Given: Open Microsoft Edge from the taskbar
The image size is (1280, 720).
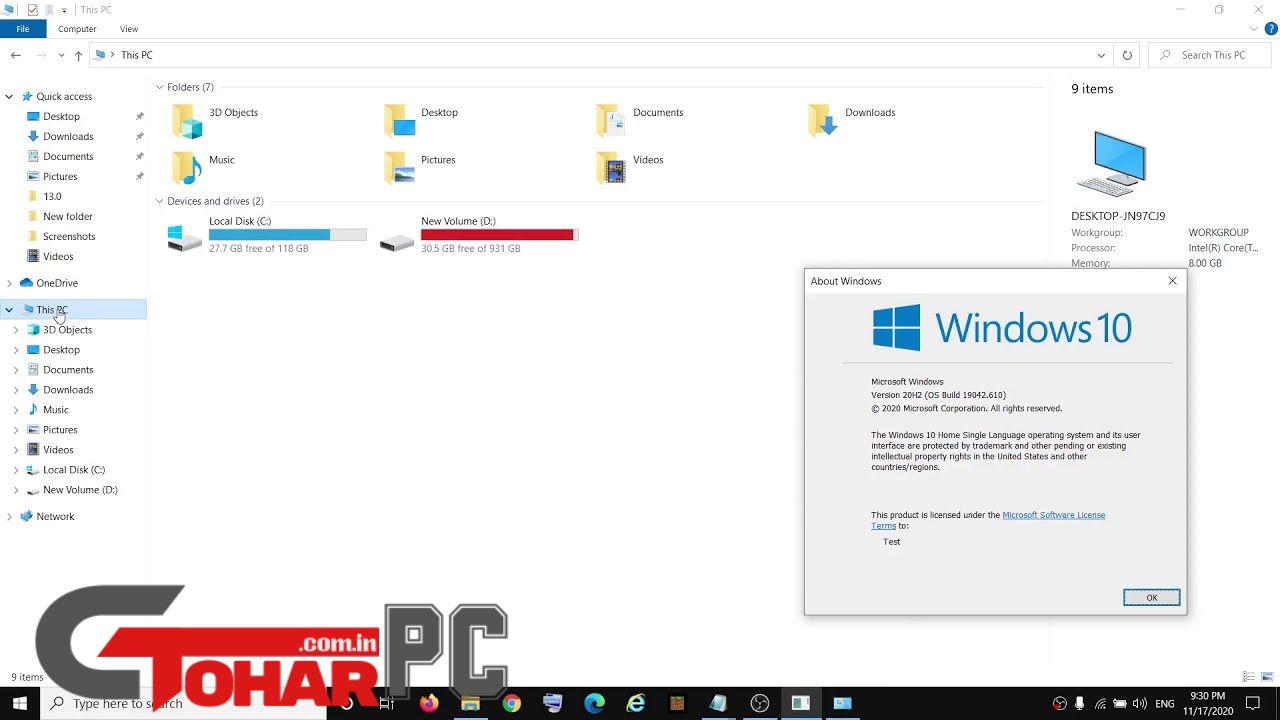Looking at the screenshot, I should (594, 703).
